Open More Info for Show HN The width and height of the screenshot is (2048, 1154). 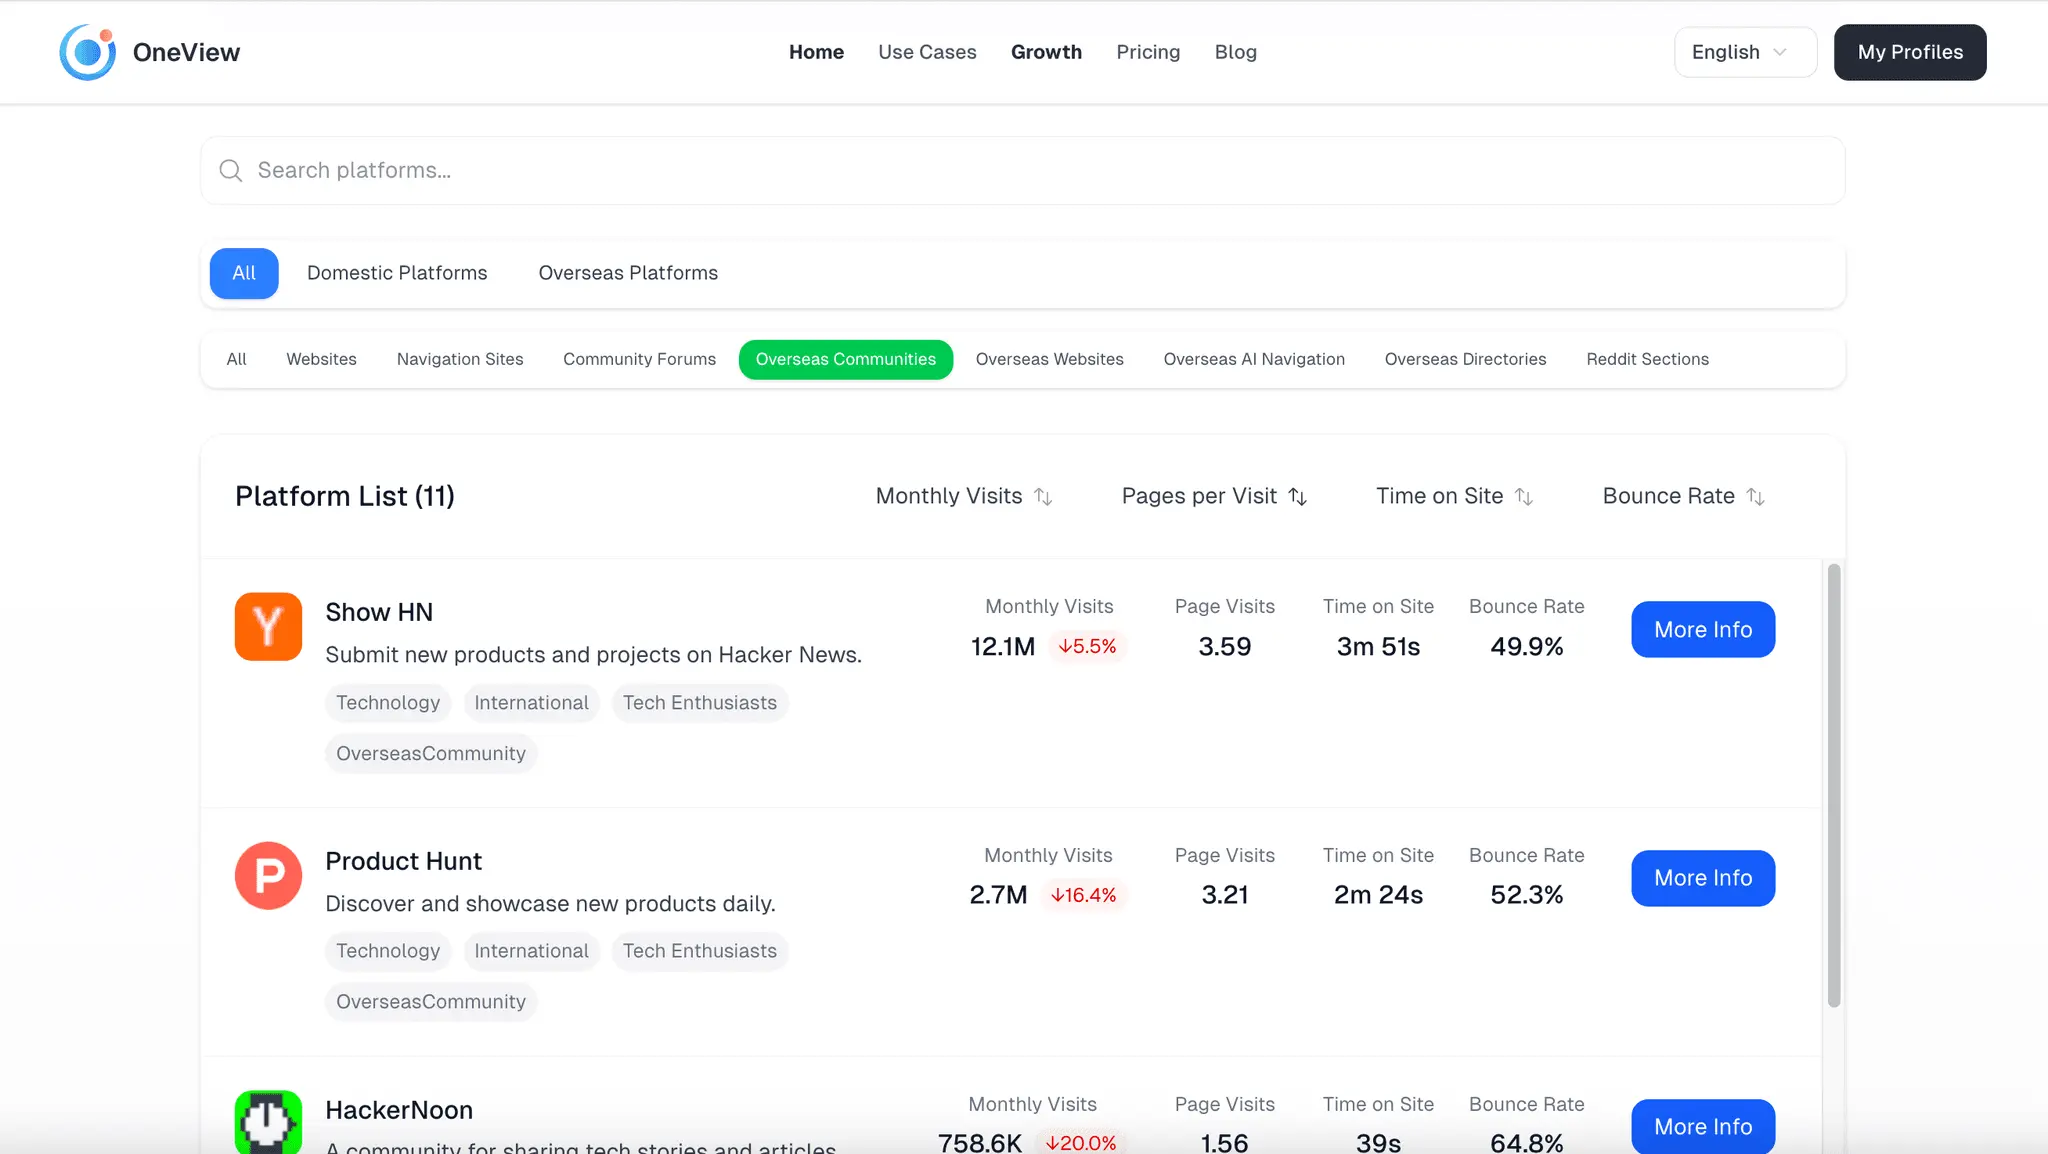[1703, 629]
